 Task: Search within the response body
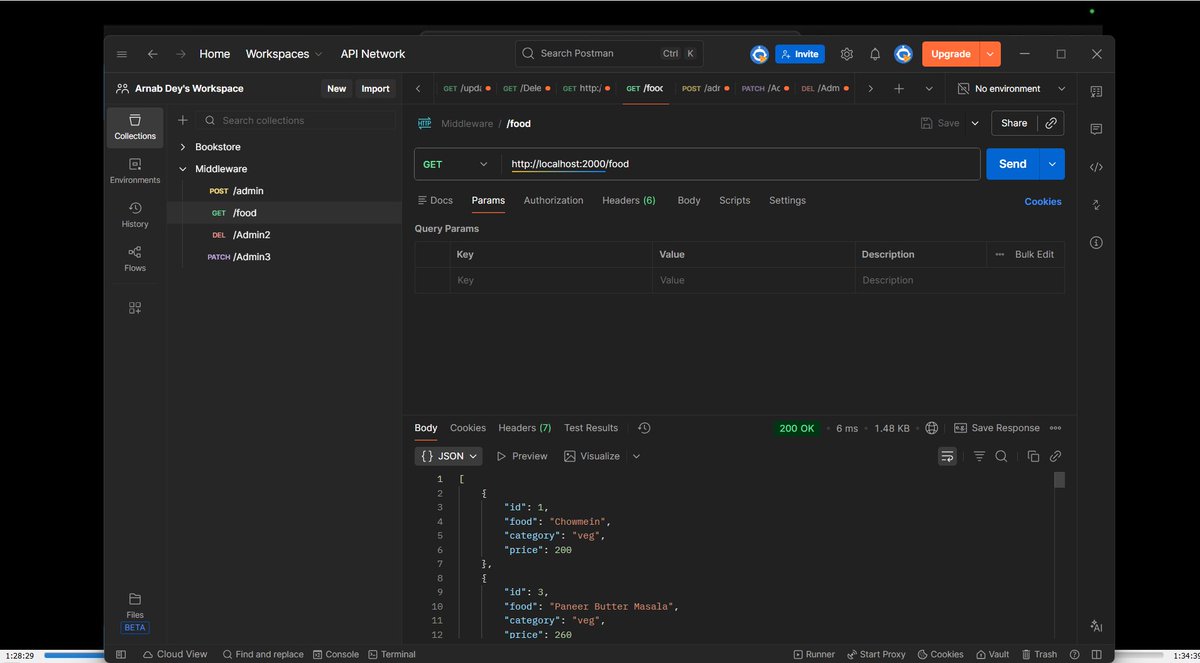coord(1001,456)
